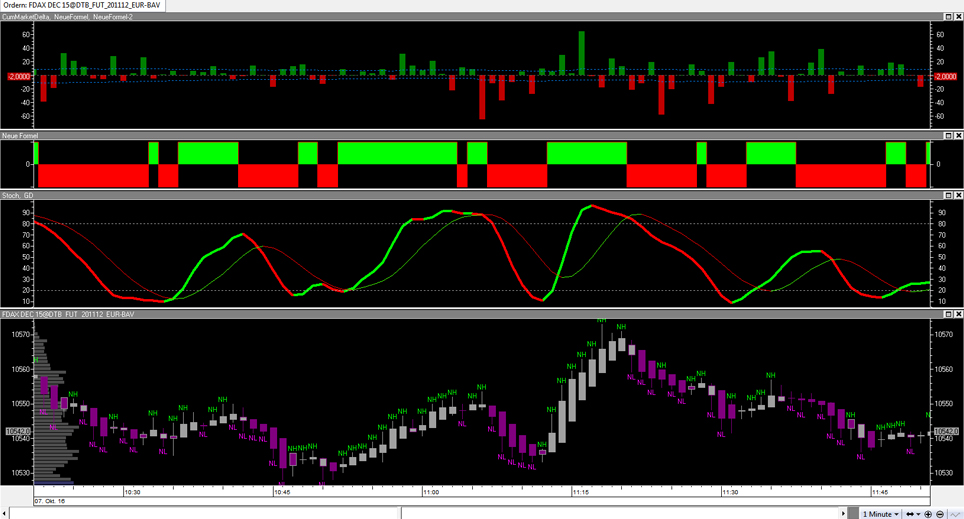The height and width of the screenshot is (519, 964).
Task: Maximize the FDAX price chart panel
Action: coord(947,314)
